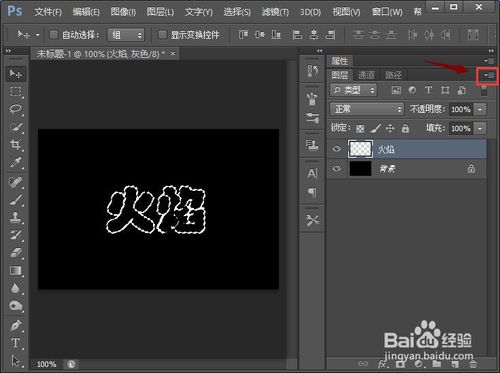Open the tool preset picker arrow
Viewport: 500px width, 373px height.
pos(38,35)
